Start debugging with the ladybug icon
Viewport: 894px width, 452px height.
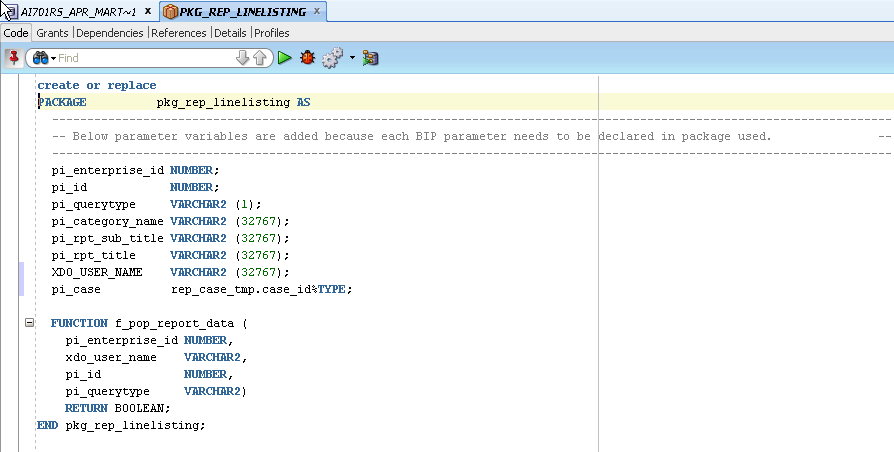click(x=307, y=58)
